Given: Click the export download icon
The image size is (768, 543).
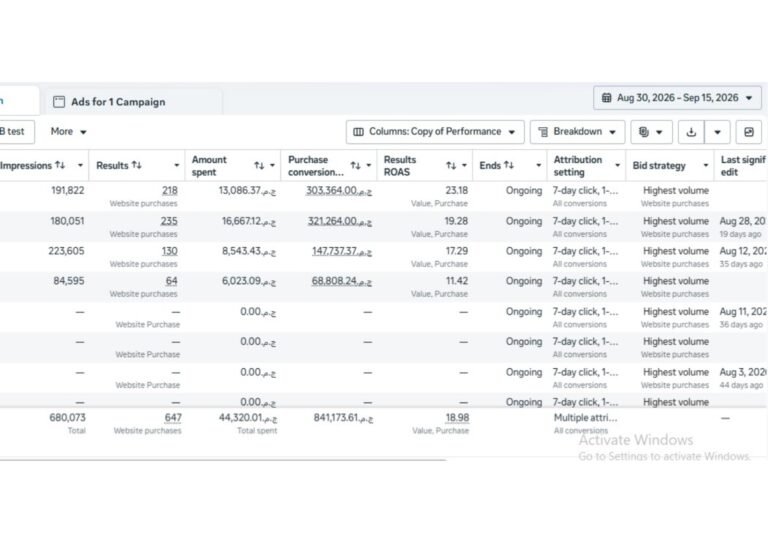Looking at the screenshot, I should point(691,132).
